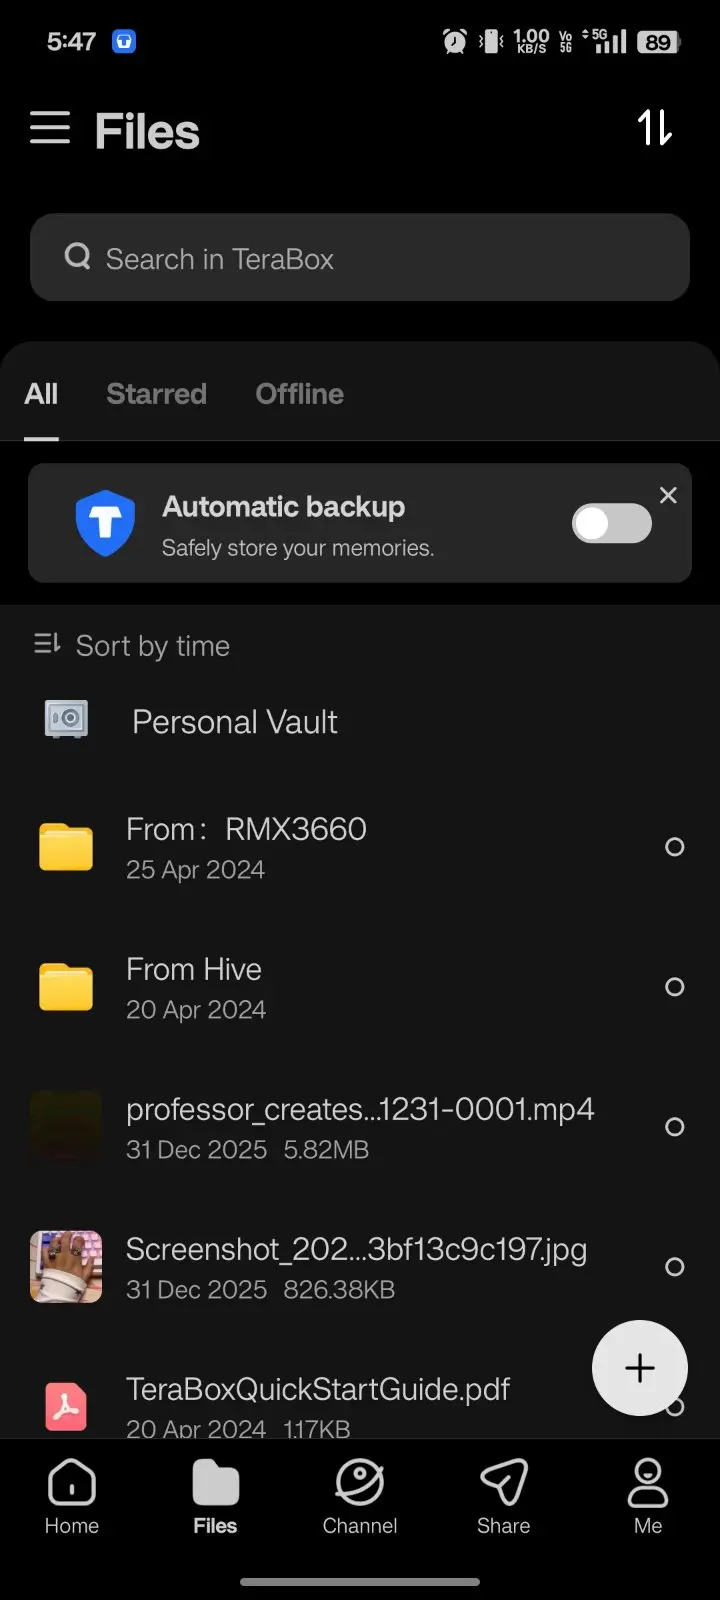Tap the alarm clock status icon

pyautogui.click(x=455, y=42)
